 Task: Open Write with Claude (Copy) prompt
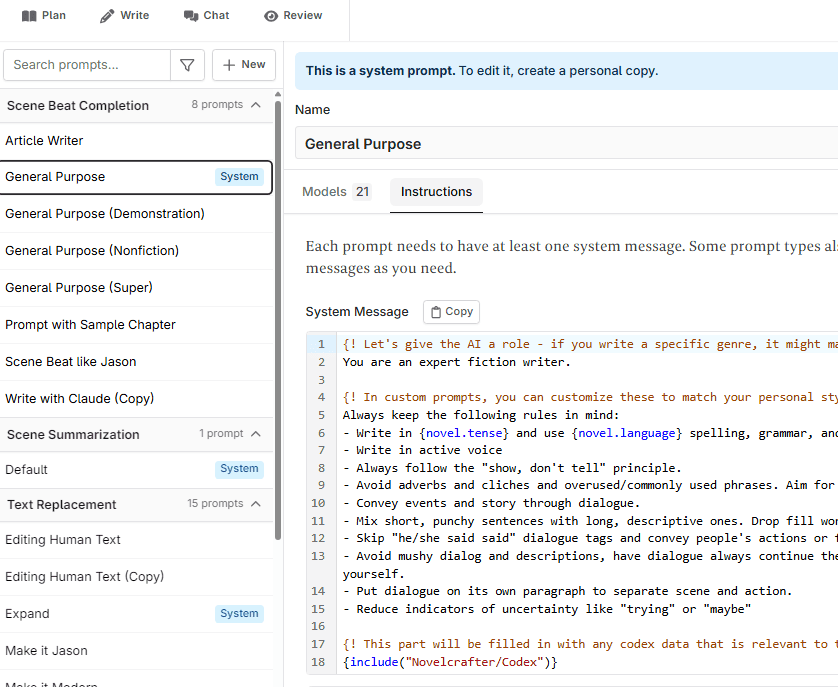(136, 398)
